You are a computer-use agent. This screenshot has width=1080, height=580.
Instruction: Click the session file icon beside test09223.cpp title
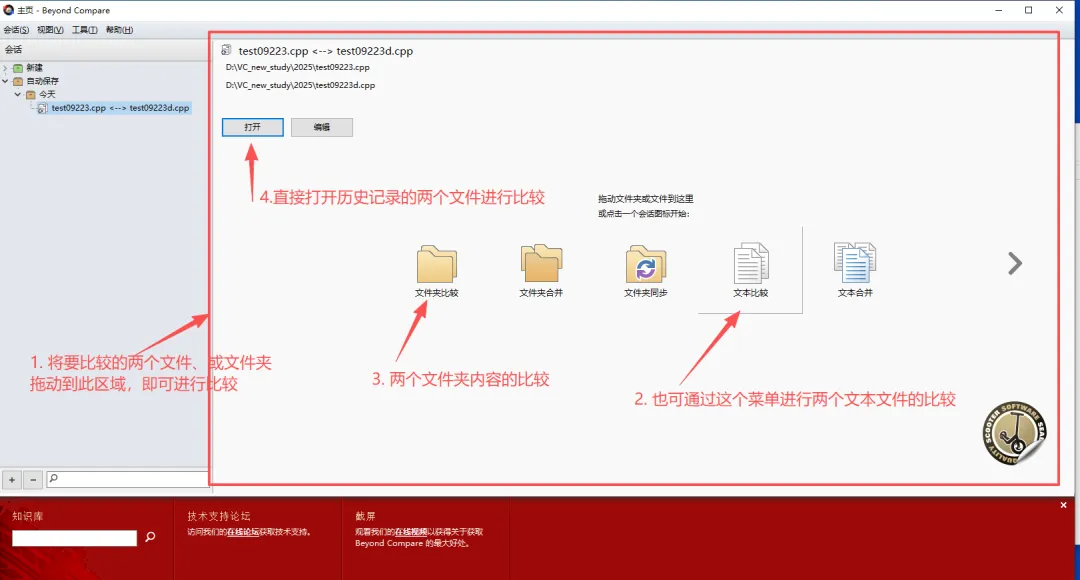tap(226, 50)
